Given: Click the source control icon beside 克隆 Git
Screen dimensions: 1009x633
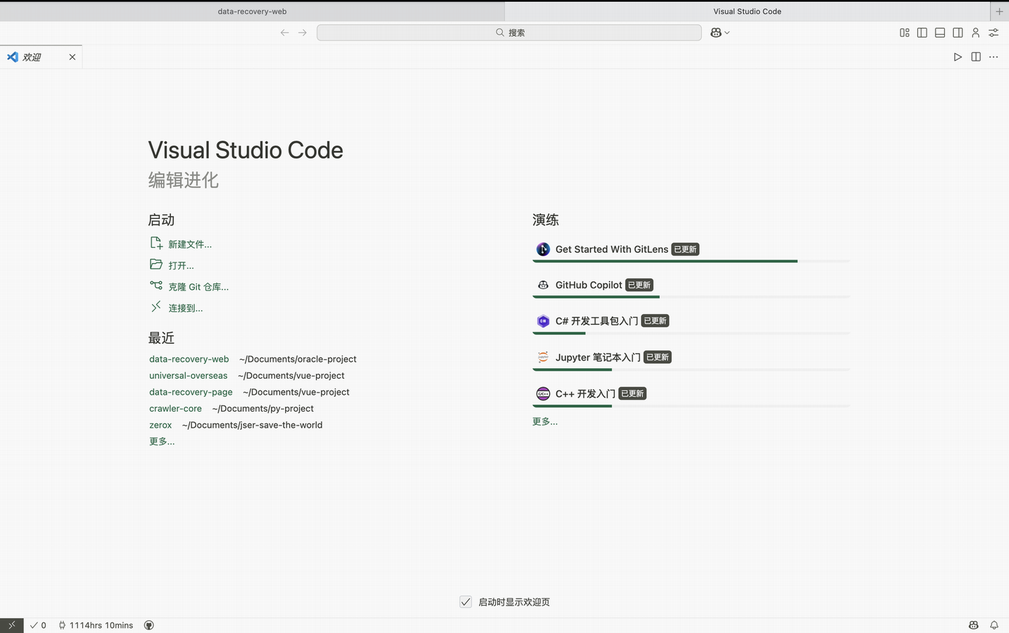Looking at the screenshot, I should click(x=156, y=285).
